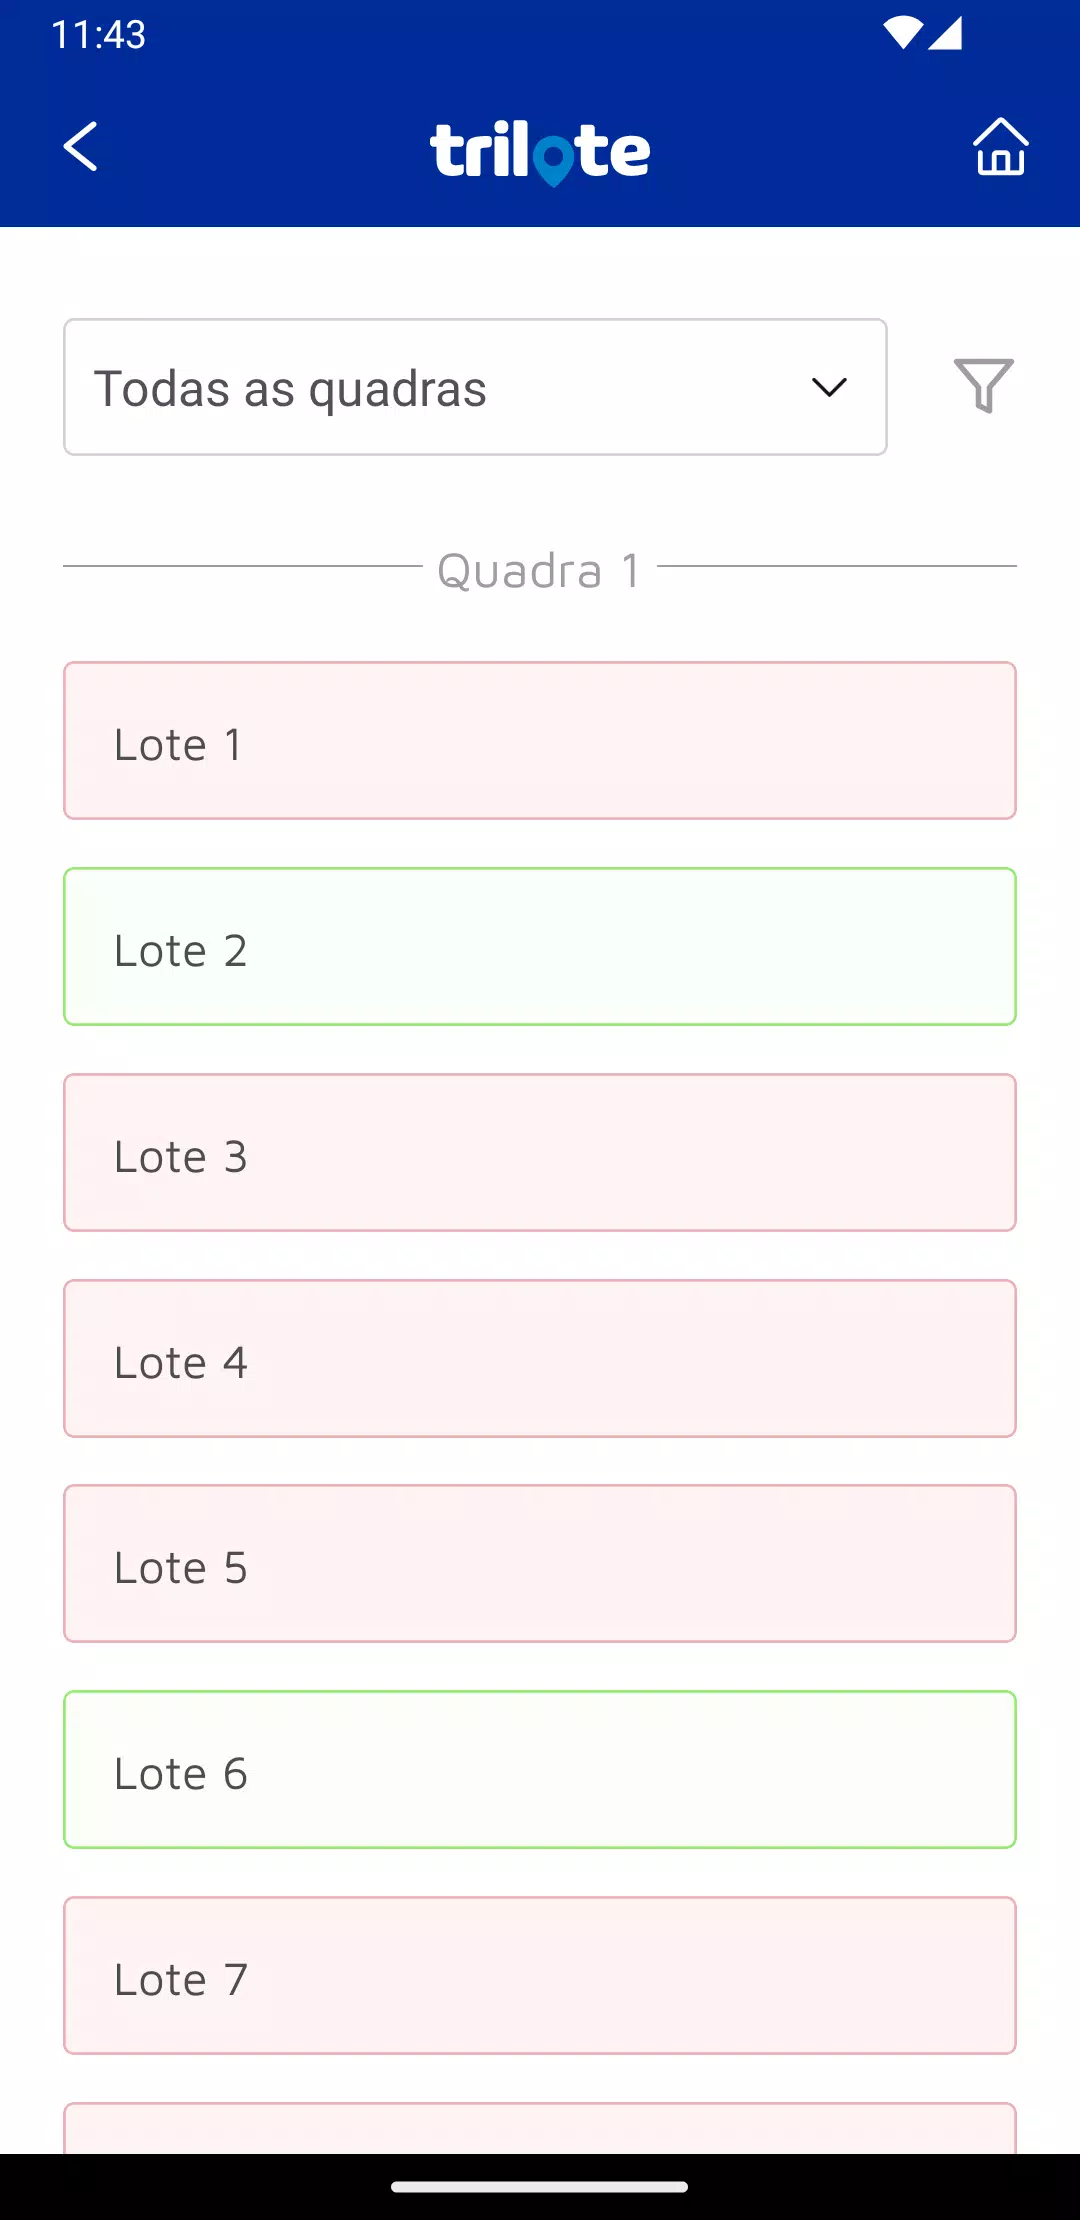Click the Lote 2 label text

tap(180, 951)
